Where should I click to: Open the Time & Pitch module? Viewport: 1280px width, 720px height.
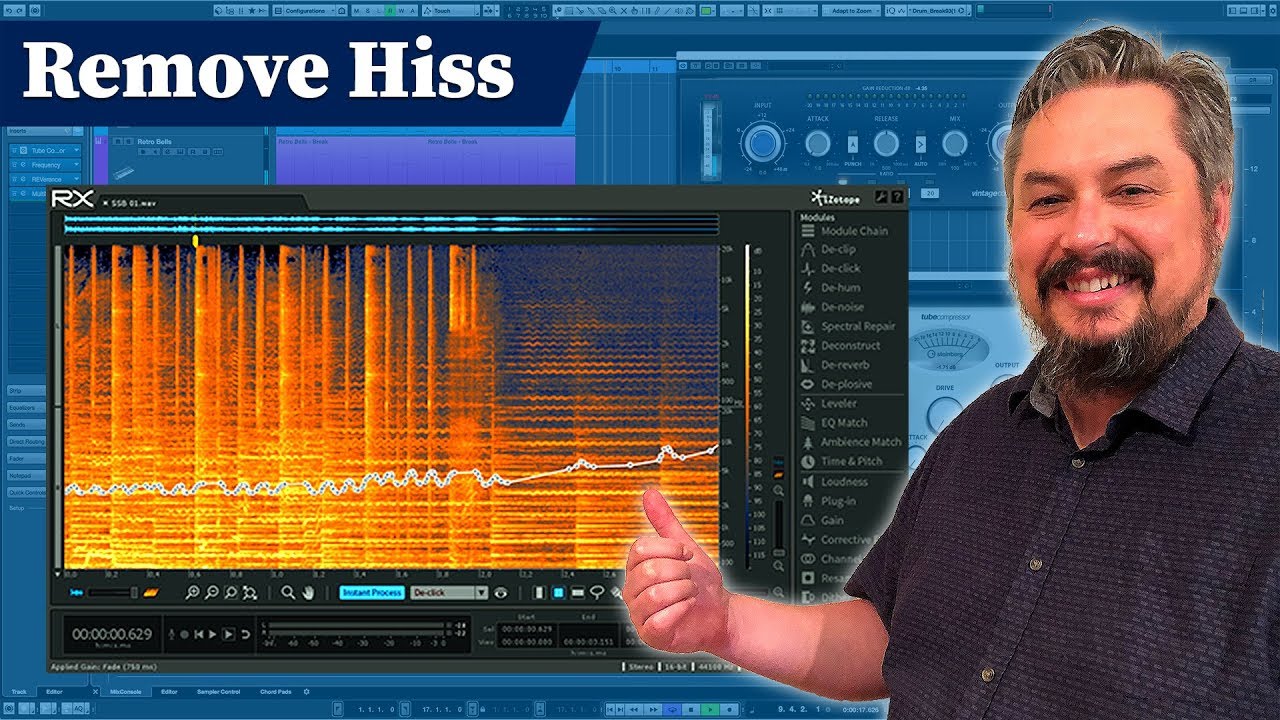(842, 462)
